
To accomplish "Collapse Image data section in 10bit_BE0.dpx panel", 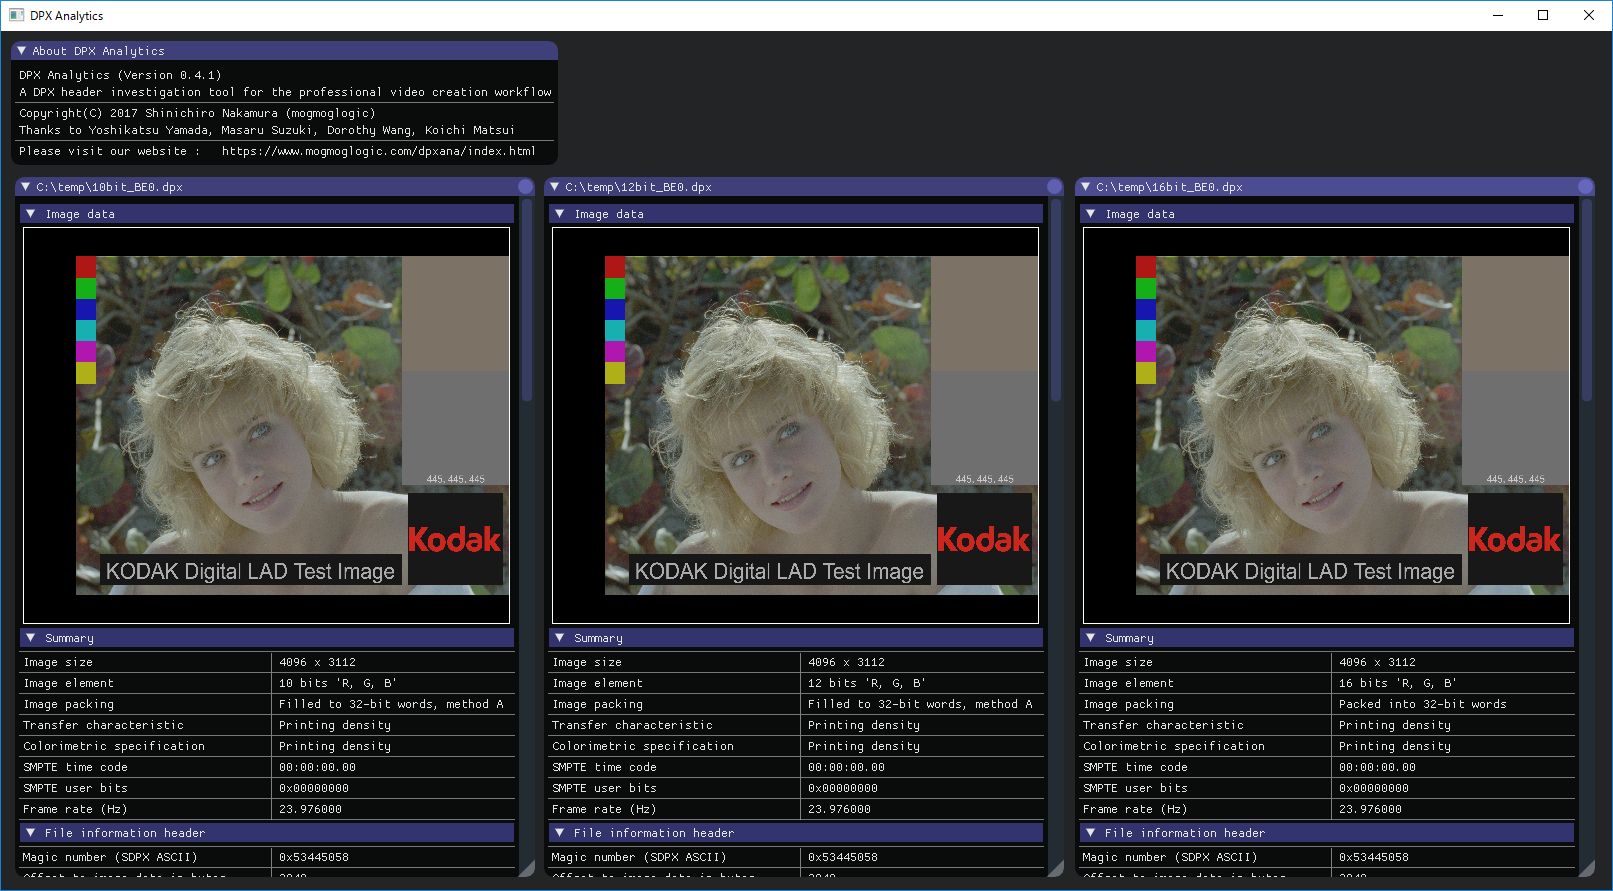I will [x=31, y=214].
